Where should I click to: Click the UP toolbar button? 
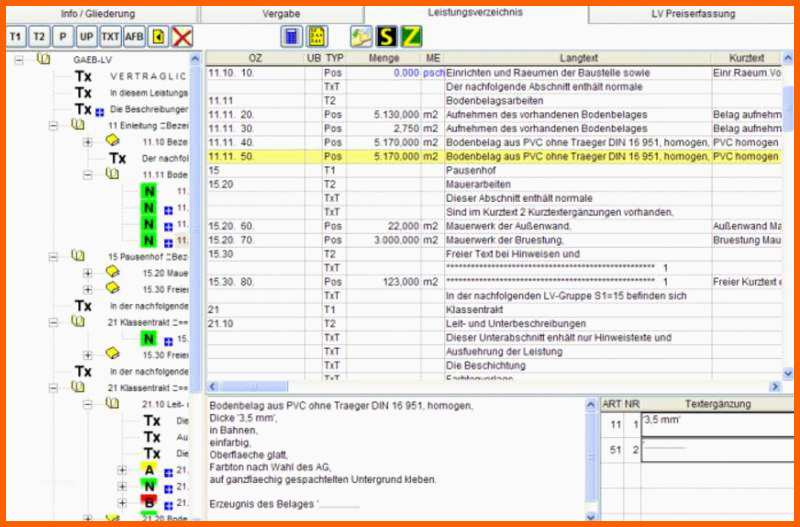[86, 37]
